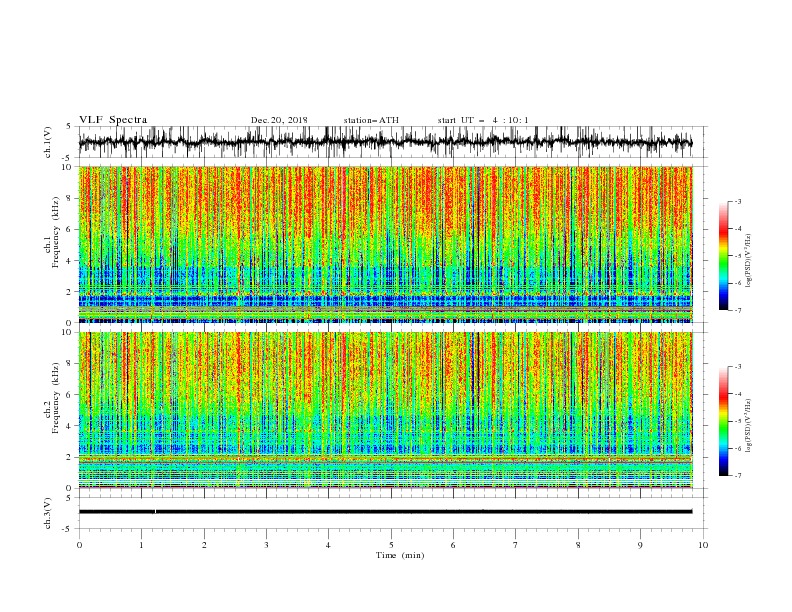Click the log(PSD) label beside ch.1 color bar
792x612 pixels.
[748, 261]
